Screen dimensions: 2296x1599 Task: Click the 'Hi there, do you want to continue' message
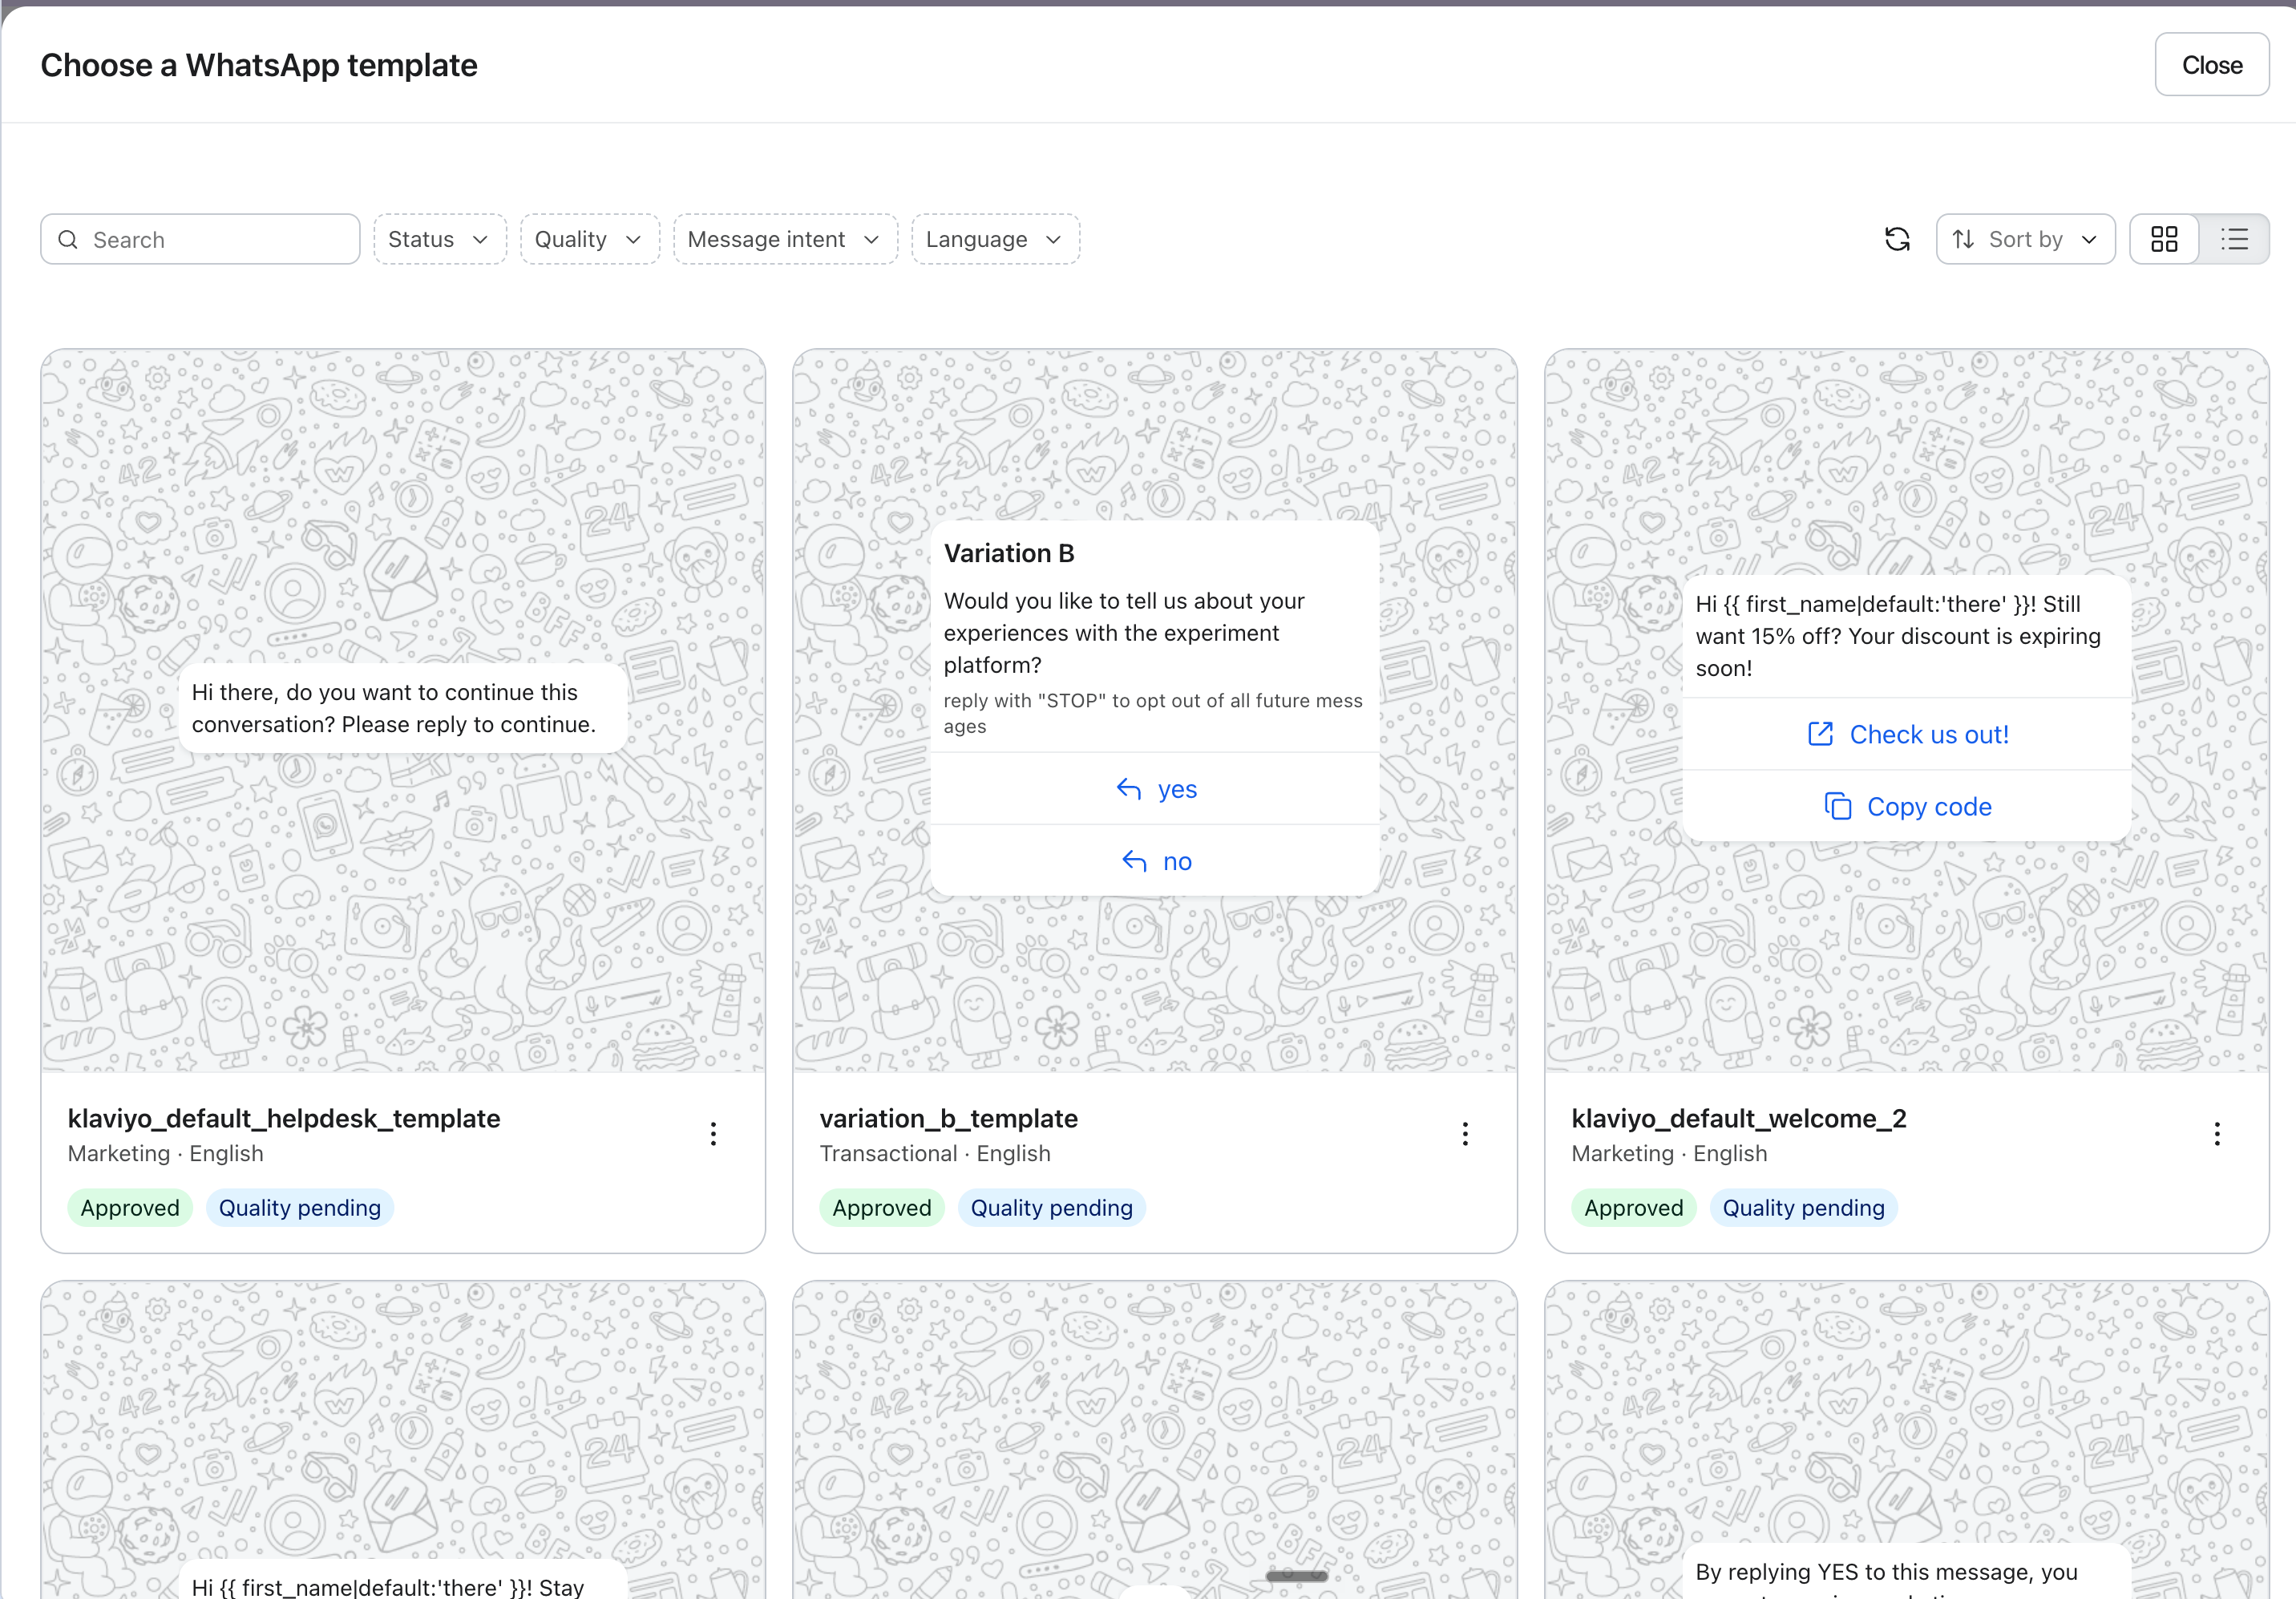pyautogui.click(x=403, y=708)
